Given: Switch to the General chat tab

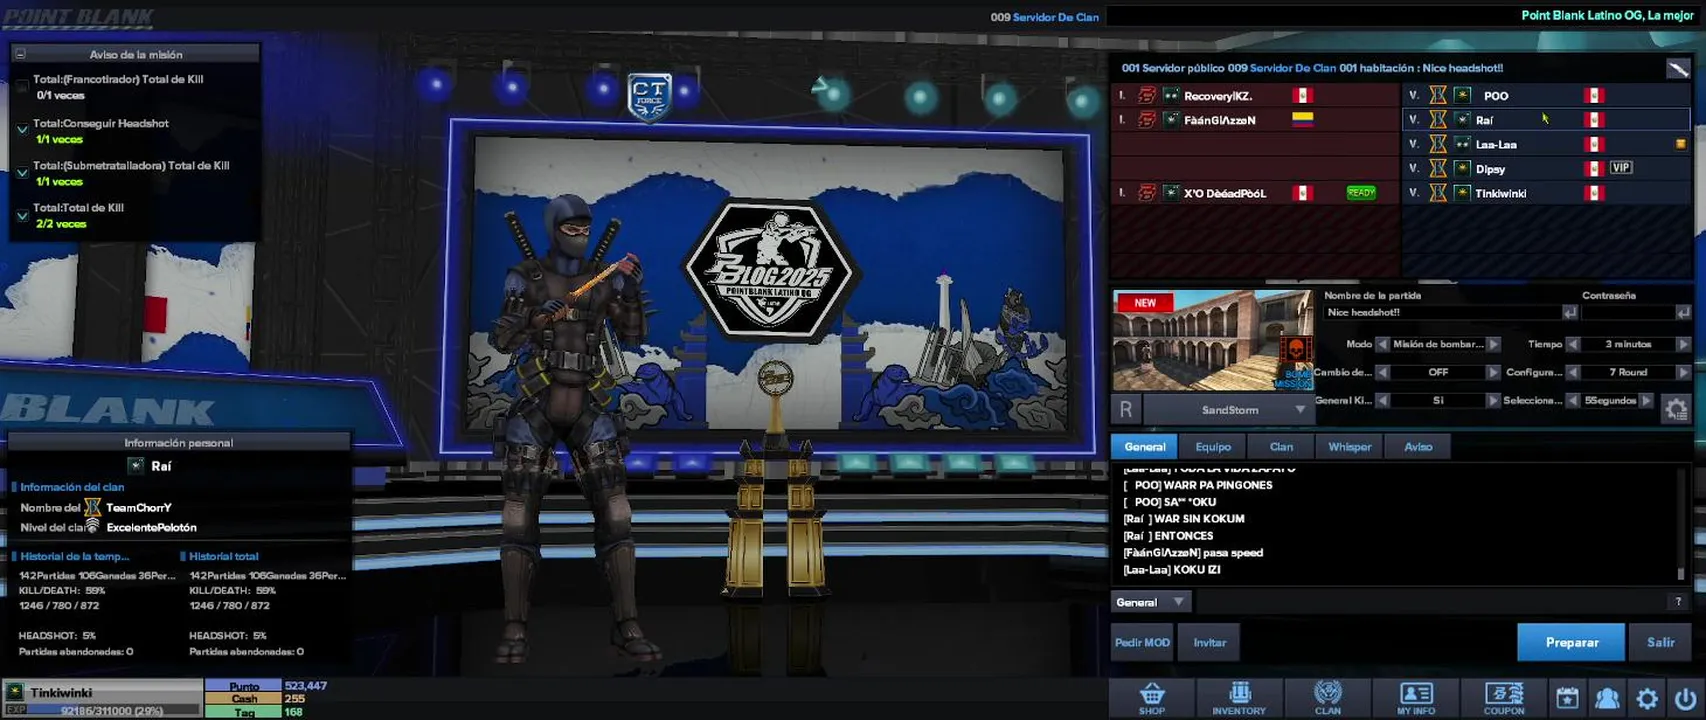Looking at the screenshot, I should tap(1144, 447).
